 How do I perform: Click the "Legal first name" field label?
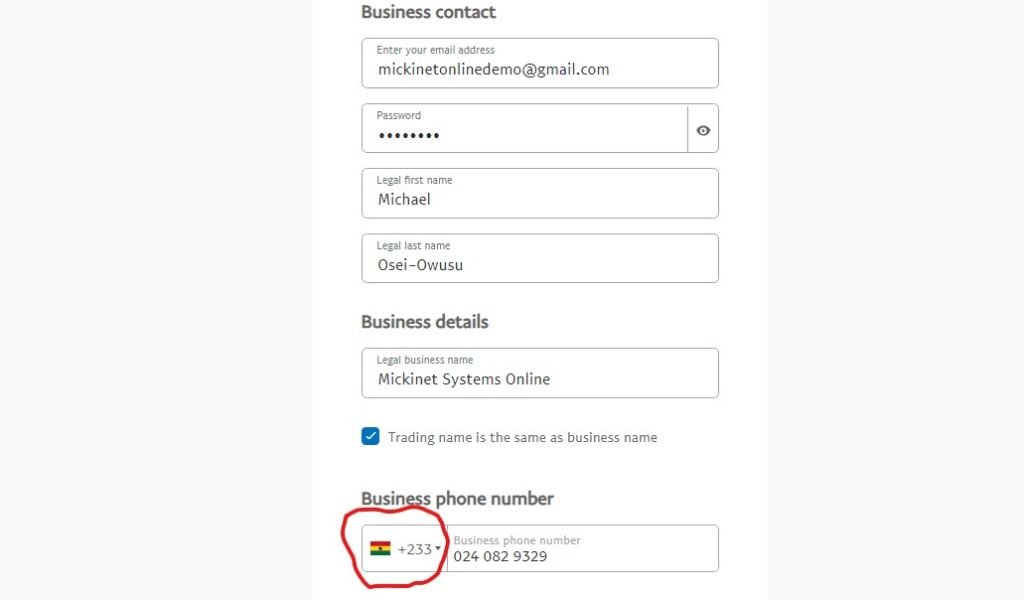414,180
